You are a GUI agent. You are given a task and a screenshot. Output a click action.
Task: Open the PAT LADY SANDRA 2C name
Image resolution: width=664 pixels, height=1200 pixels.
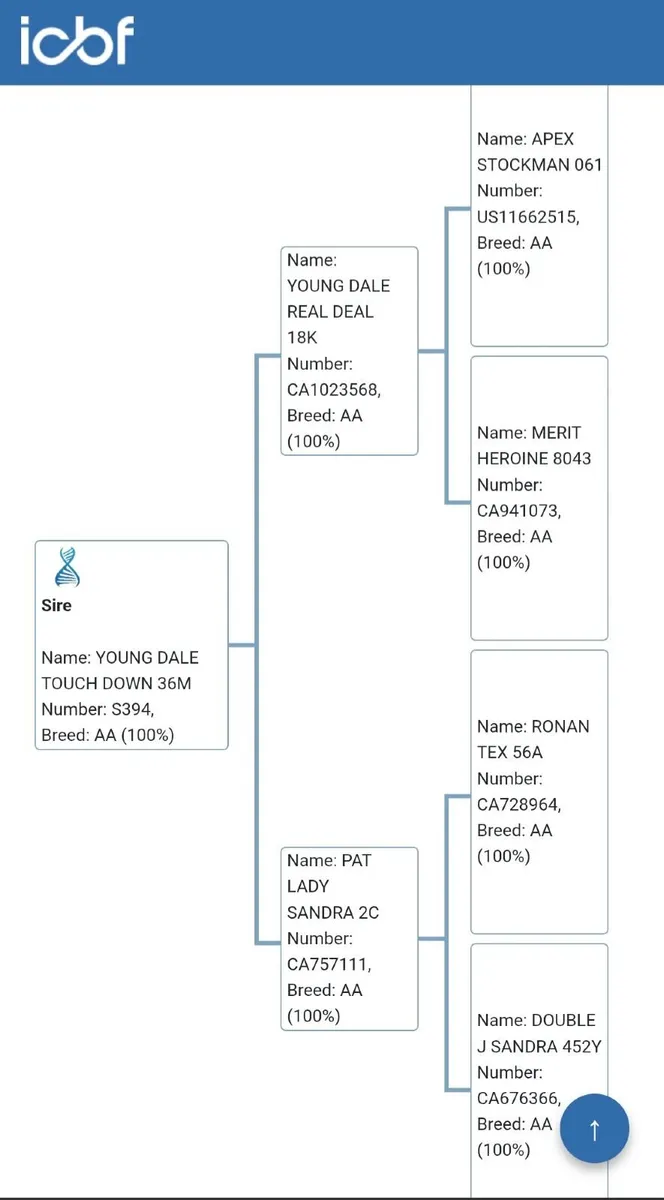(x=332, y=886)
